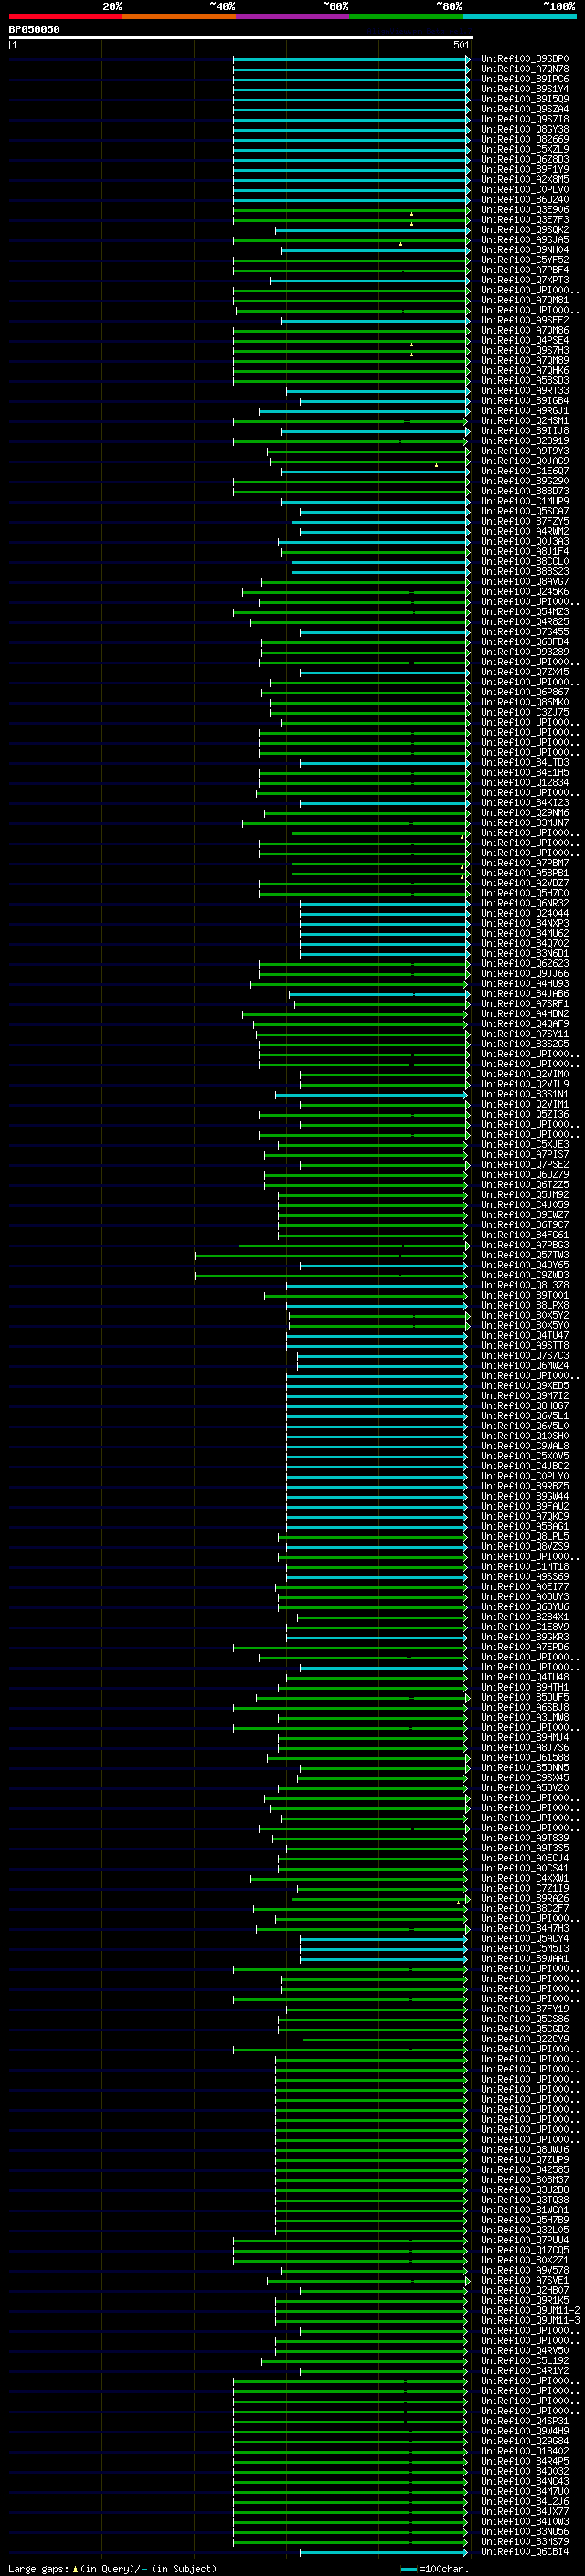The width and height of the screenshot is (585, 2576).
Task: Select the UniRef100_A4RWM2 label
Action: coord(524,531)
